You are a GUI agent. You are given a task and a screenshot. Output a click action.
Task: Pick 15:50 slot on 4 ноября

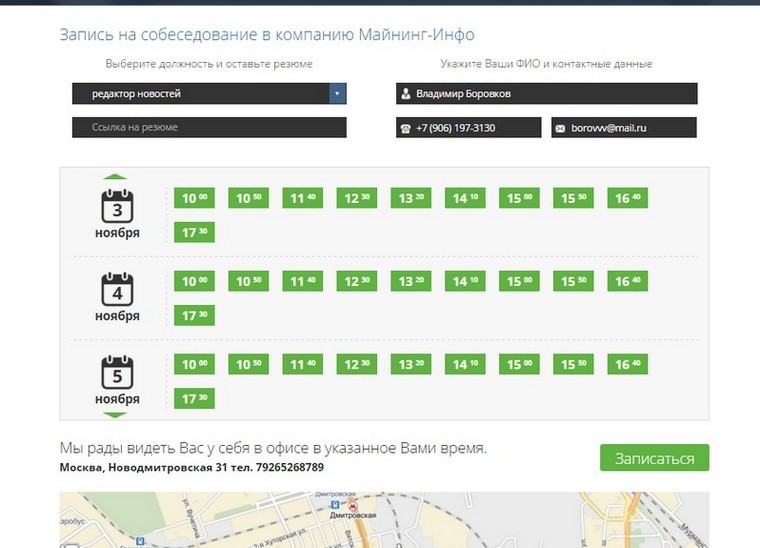pyautogui.click(x=573, y=281)
